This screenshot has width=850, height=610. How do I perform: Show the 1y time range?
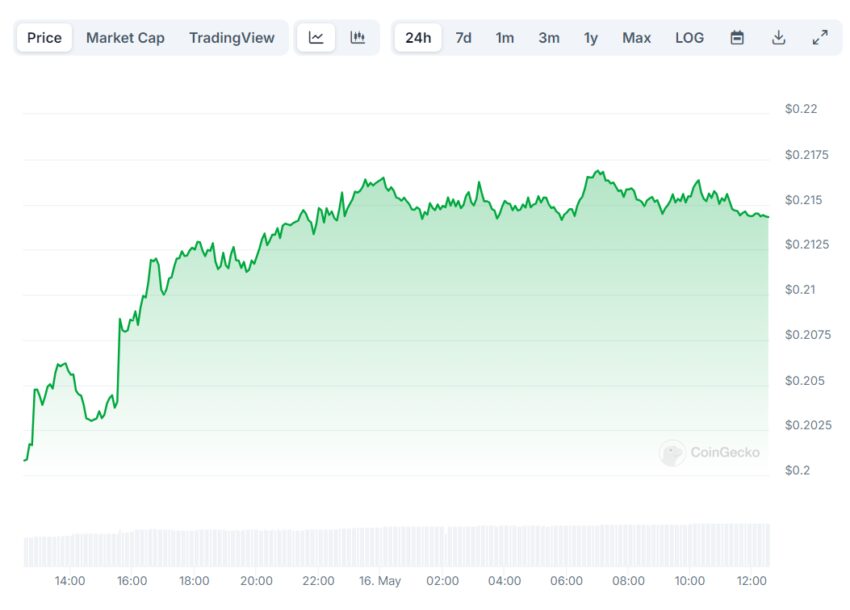[x=591, y=37]
